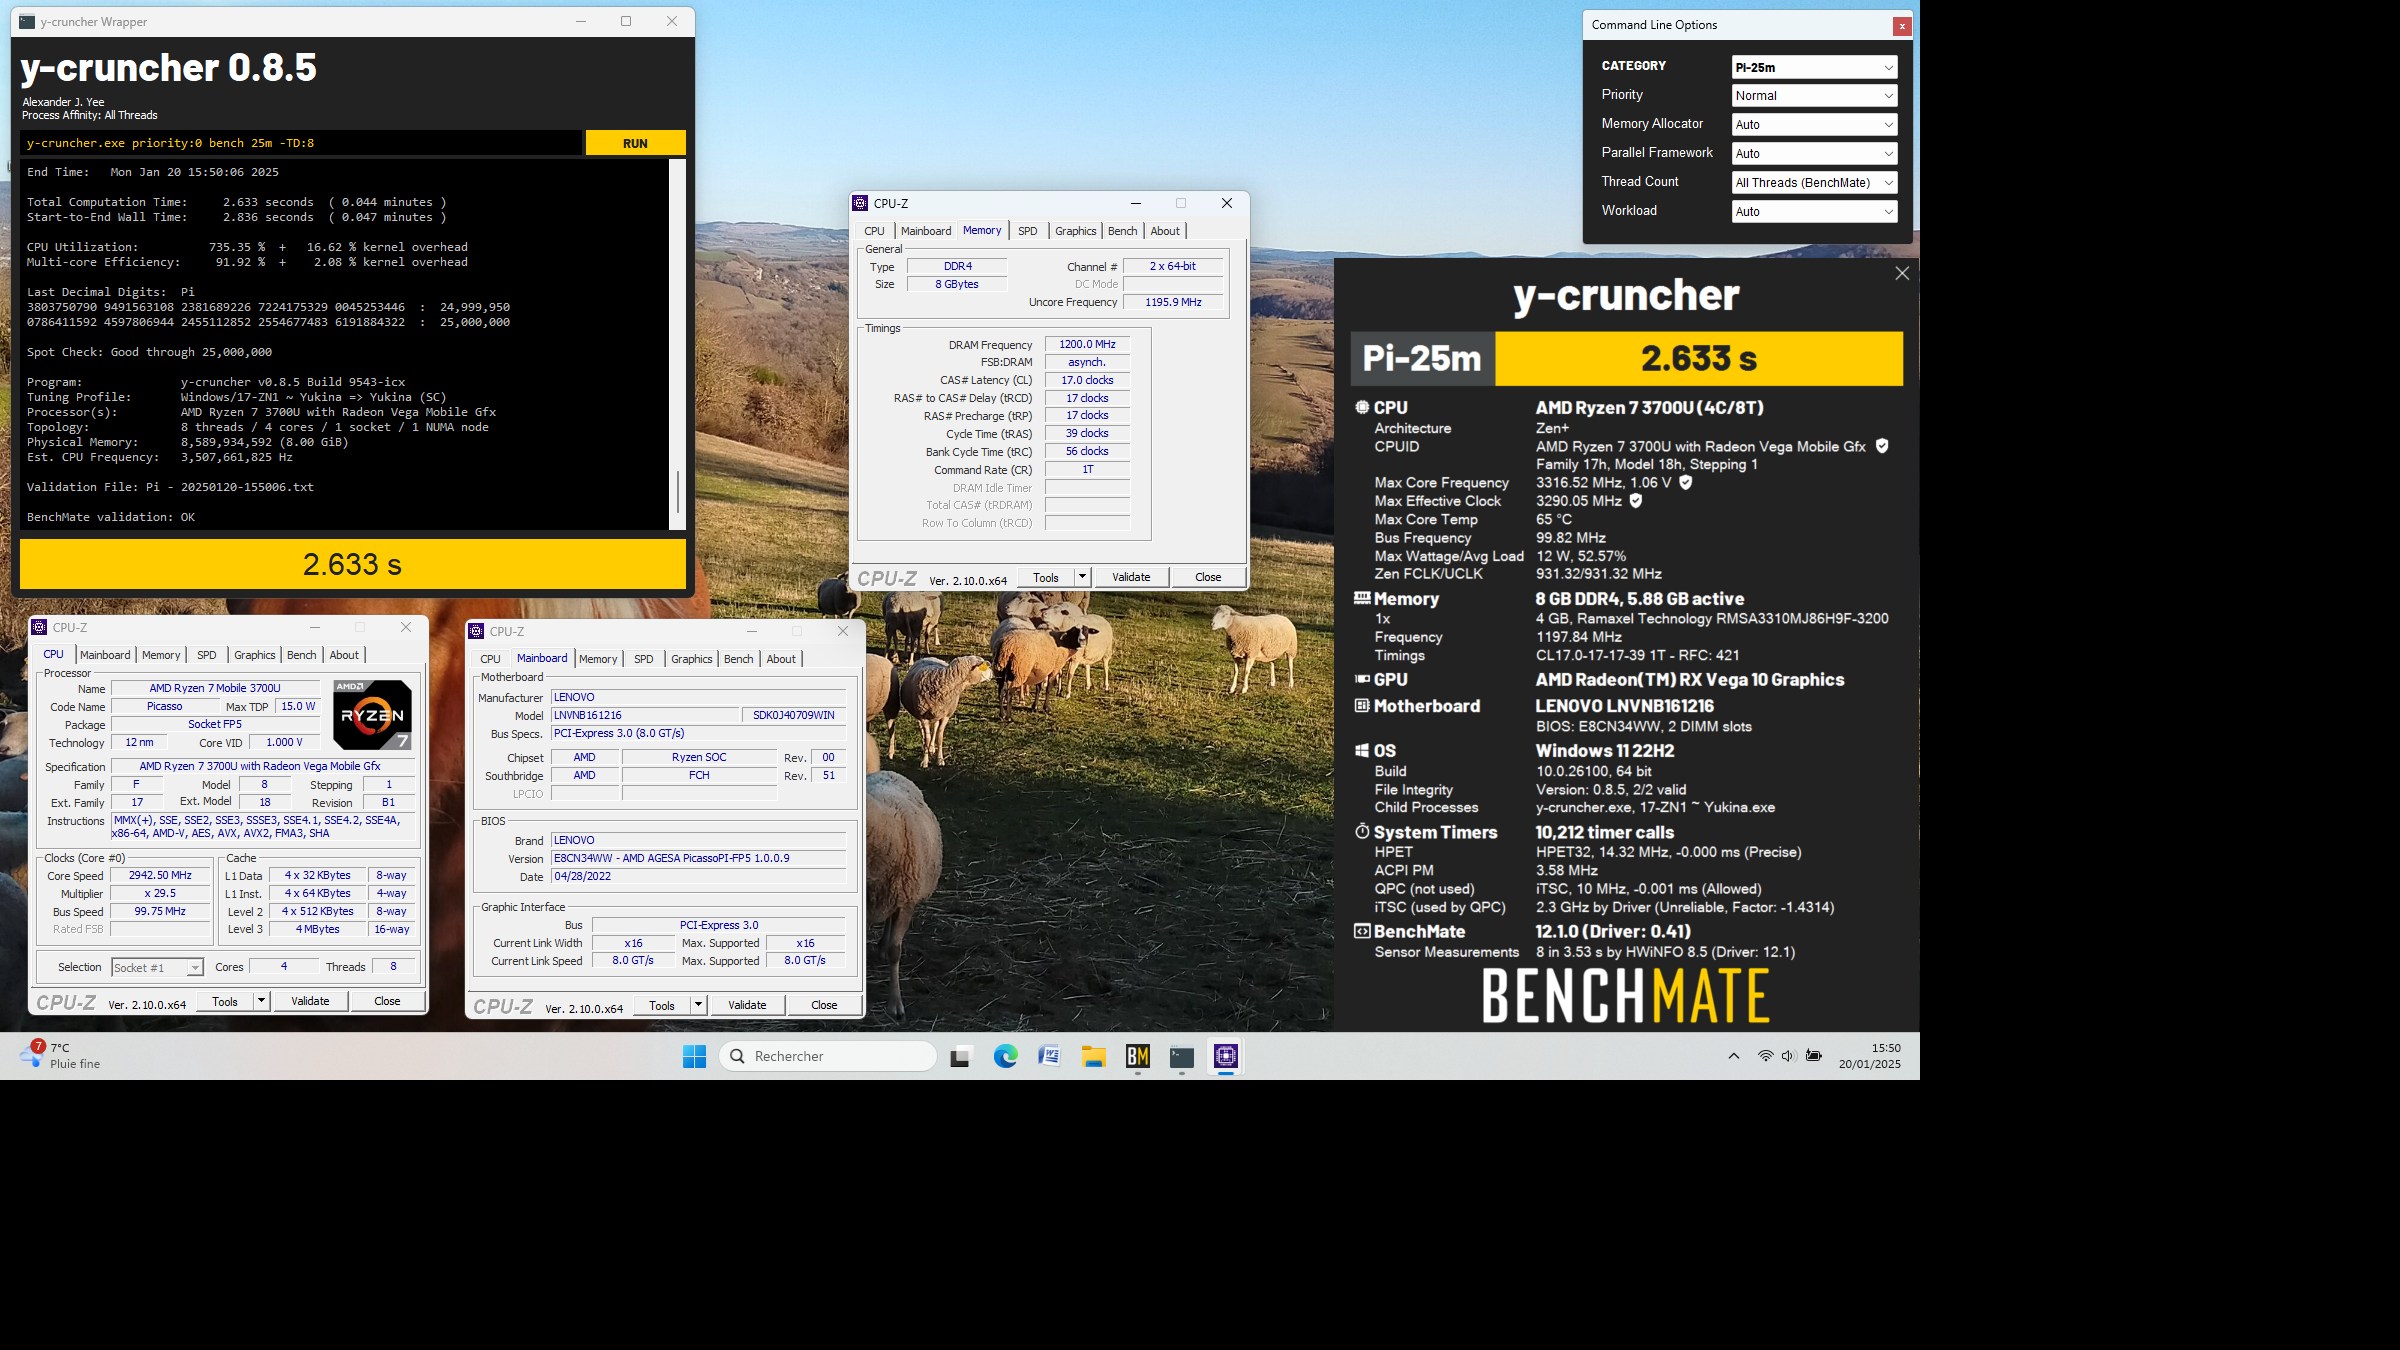Open Wi-Fi network tray icon

(1765, 1056)
